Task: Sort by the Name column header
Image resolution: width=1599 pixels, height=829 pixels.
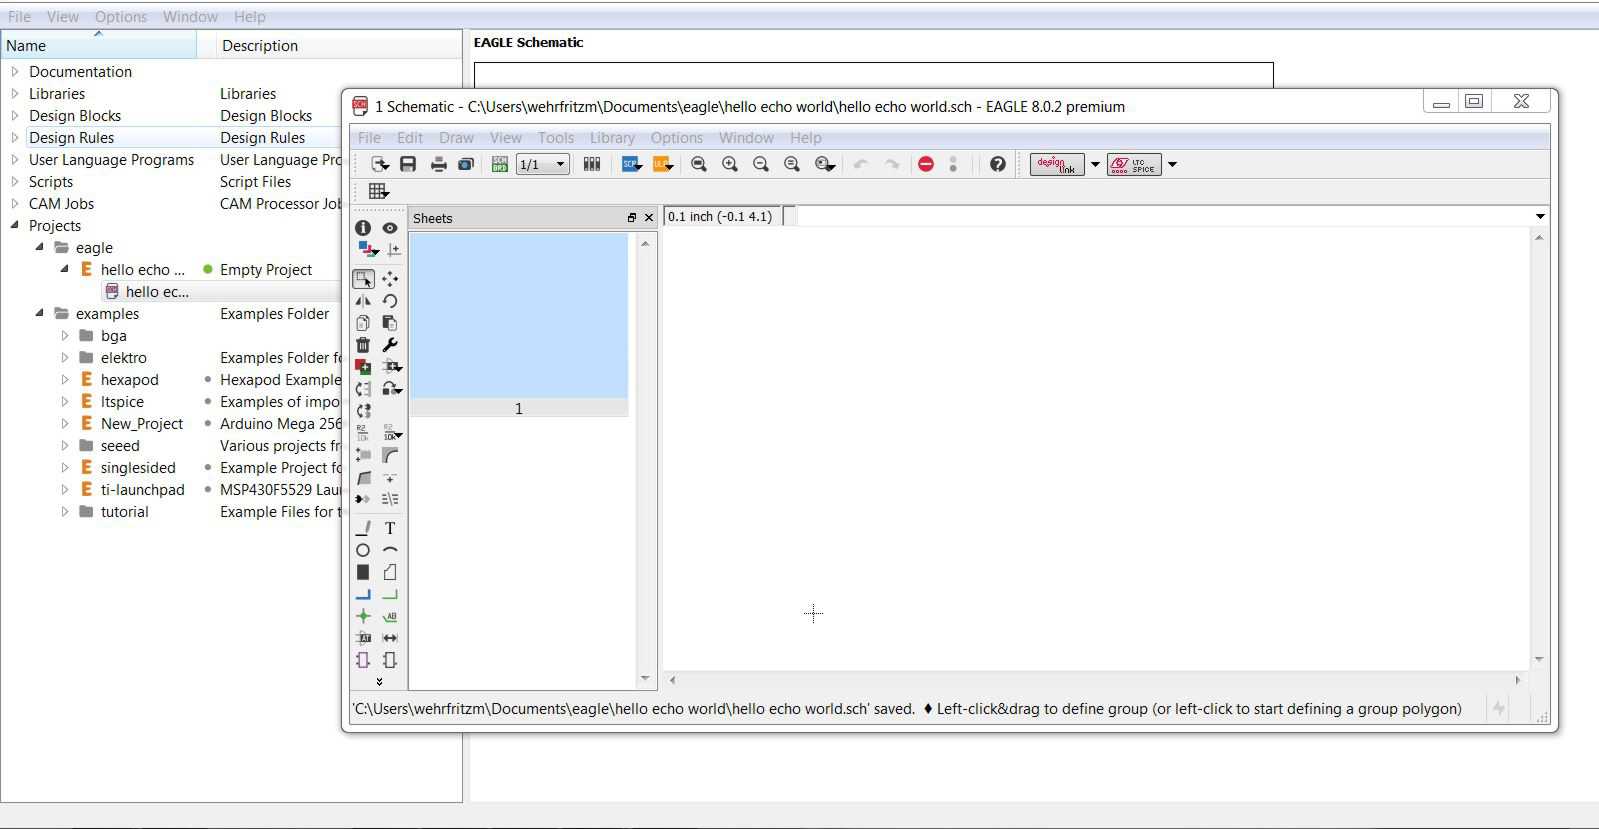Action: [x=98, y=45]
